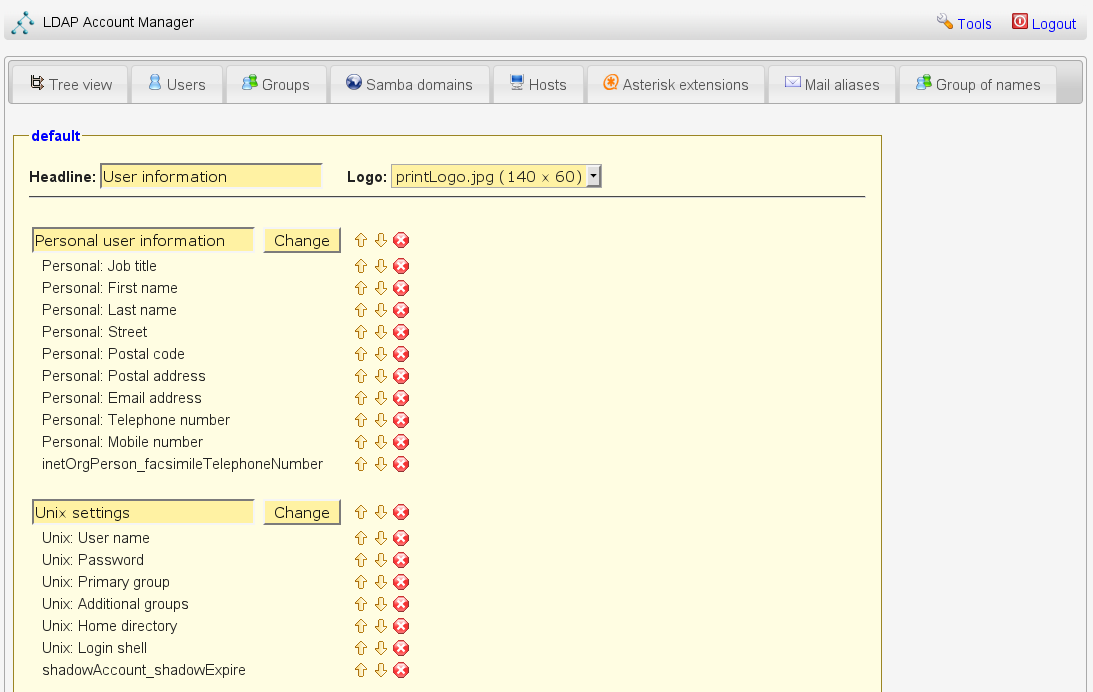Click the Personal: Telephone number label
The image size is (1093, 692).
click(x=136, y=420)
